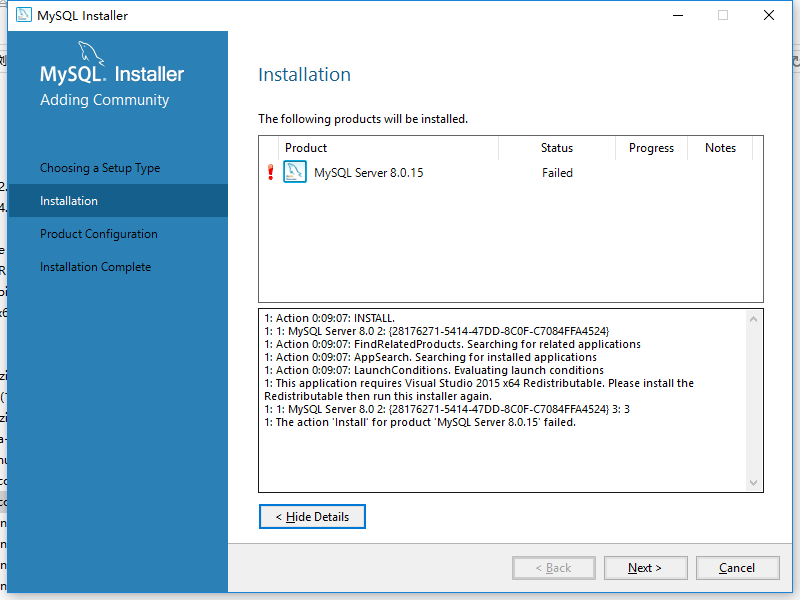The image size is (800, 600).
Task: Hide the details log
Action: coord(312,517)
